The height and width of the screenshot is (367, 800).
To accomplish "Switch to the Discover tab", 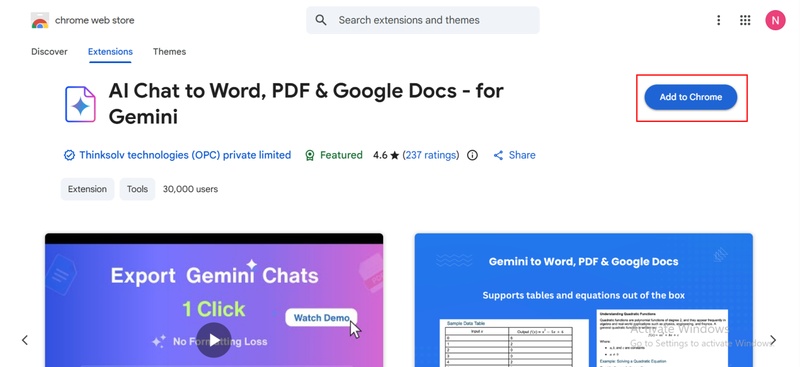I will [x=49, y=52].
